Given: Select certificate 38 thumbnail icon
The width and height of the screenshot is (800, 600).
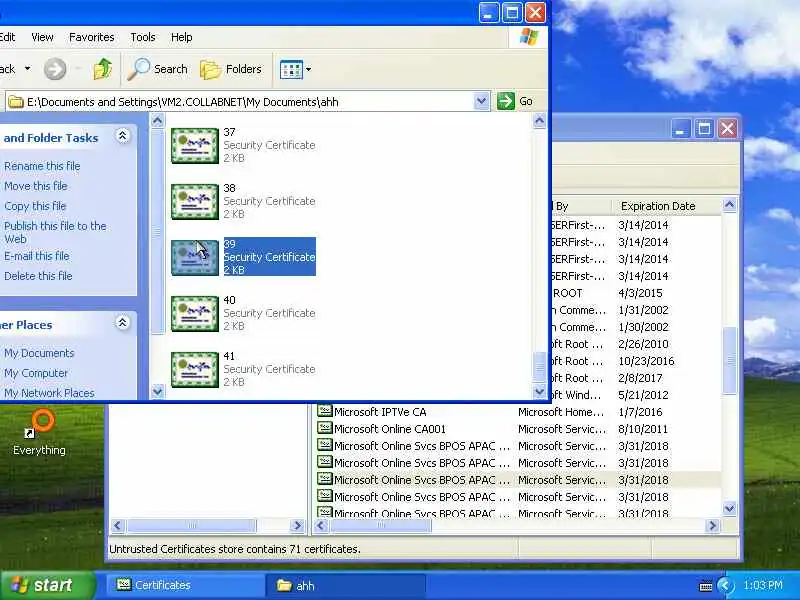Looking at the screenshot, I should click(195, 202).
